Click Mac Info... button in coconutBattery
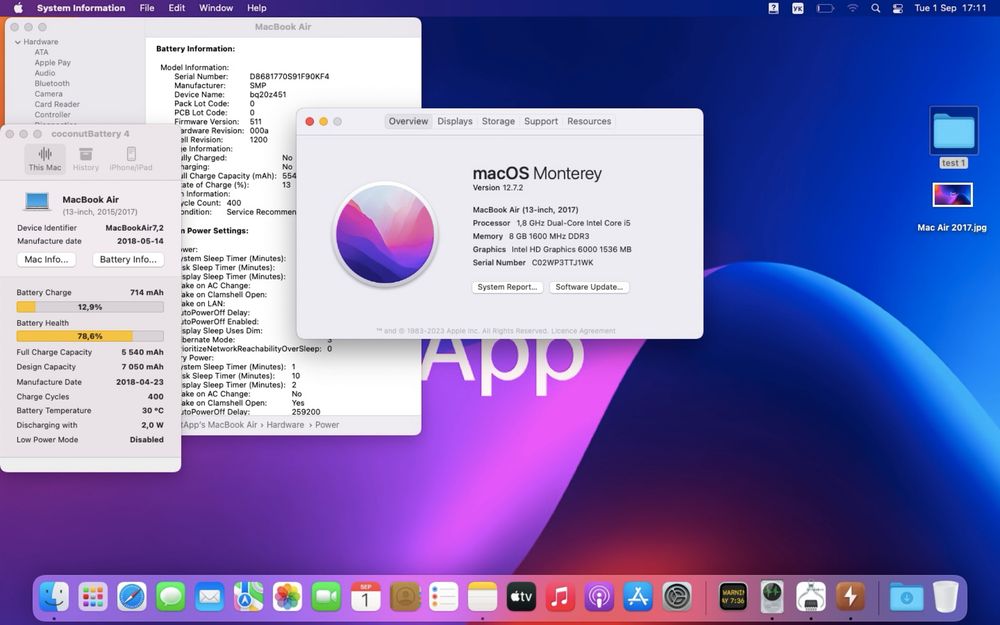 tap(46, 260)
